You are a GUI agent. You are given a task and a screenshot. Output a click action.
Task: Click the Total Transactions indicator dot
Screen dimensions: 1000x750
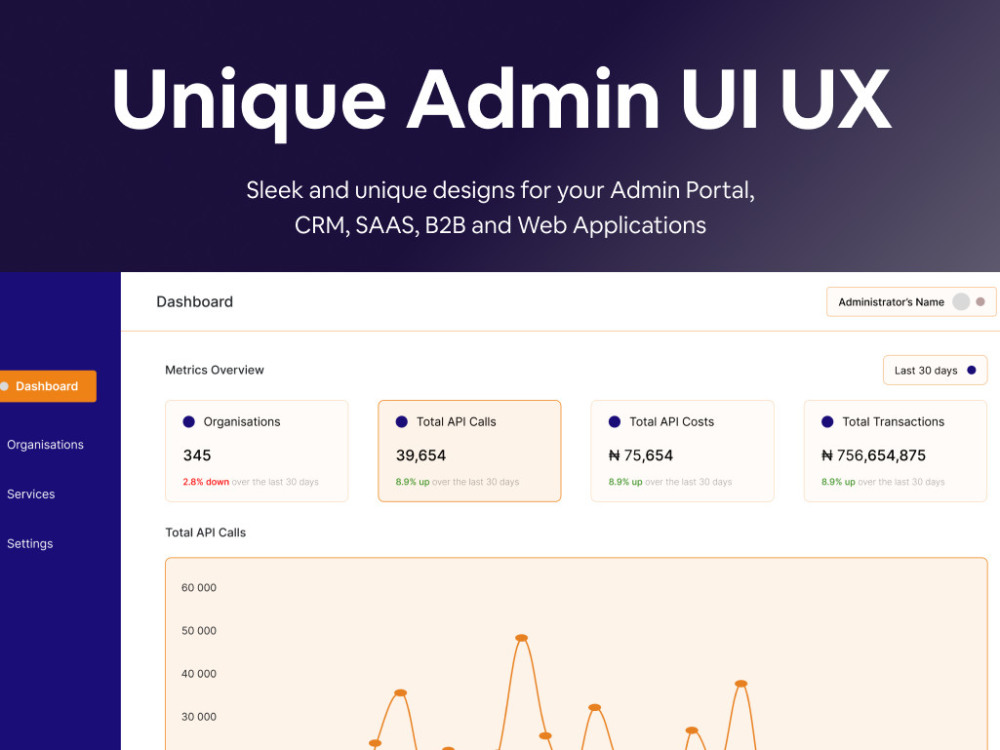828,422
